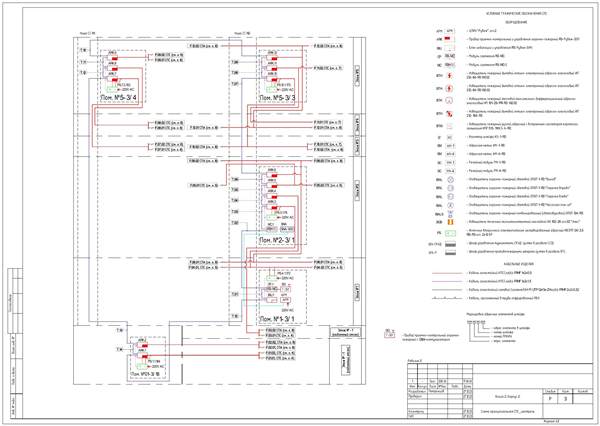Click the circled red lightning bolt legend symbol
The image size is (600, 426).
pyautogui.click(x=450, y=89)
